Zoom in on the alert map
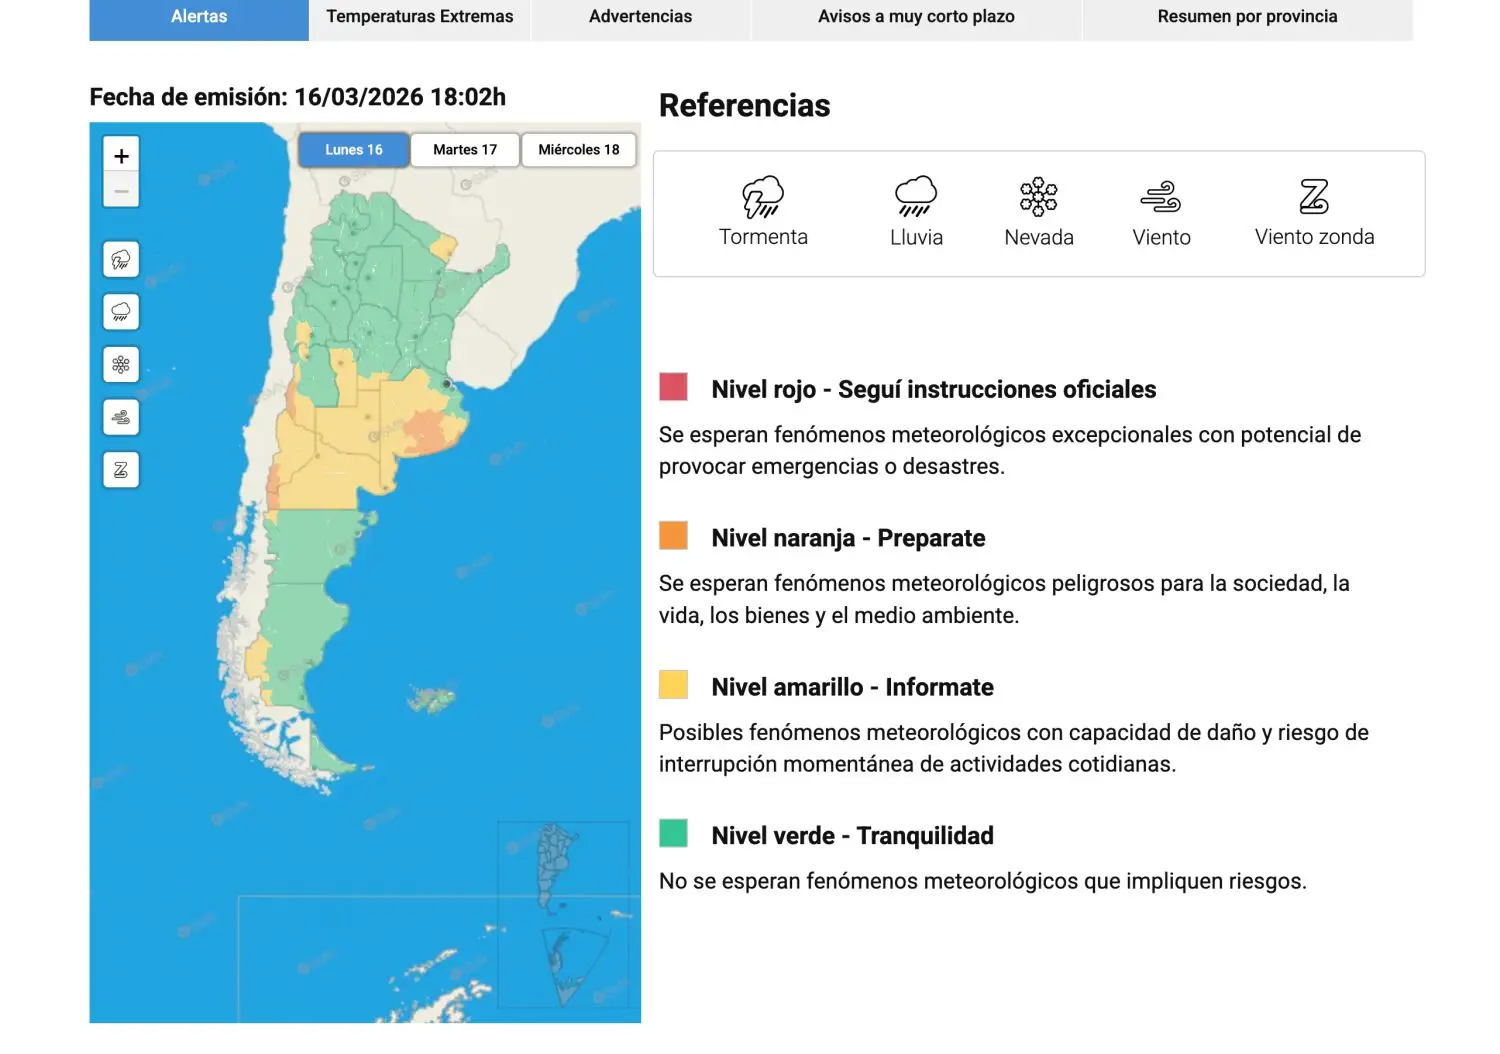The image size is (1500, 1054). 121,156
